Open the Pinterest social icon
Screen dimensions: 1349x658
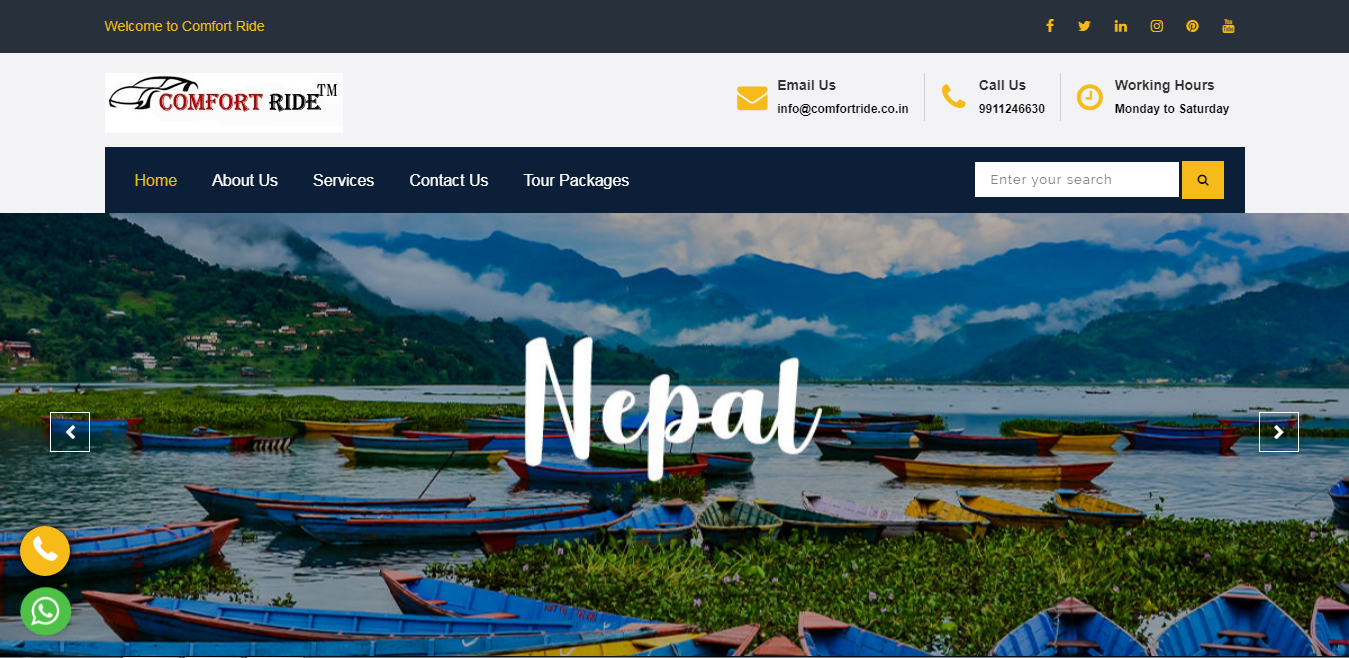(1192, 26)
